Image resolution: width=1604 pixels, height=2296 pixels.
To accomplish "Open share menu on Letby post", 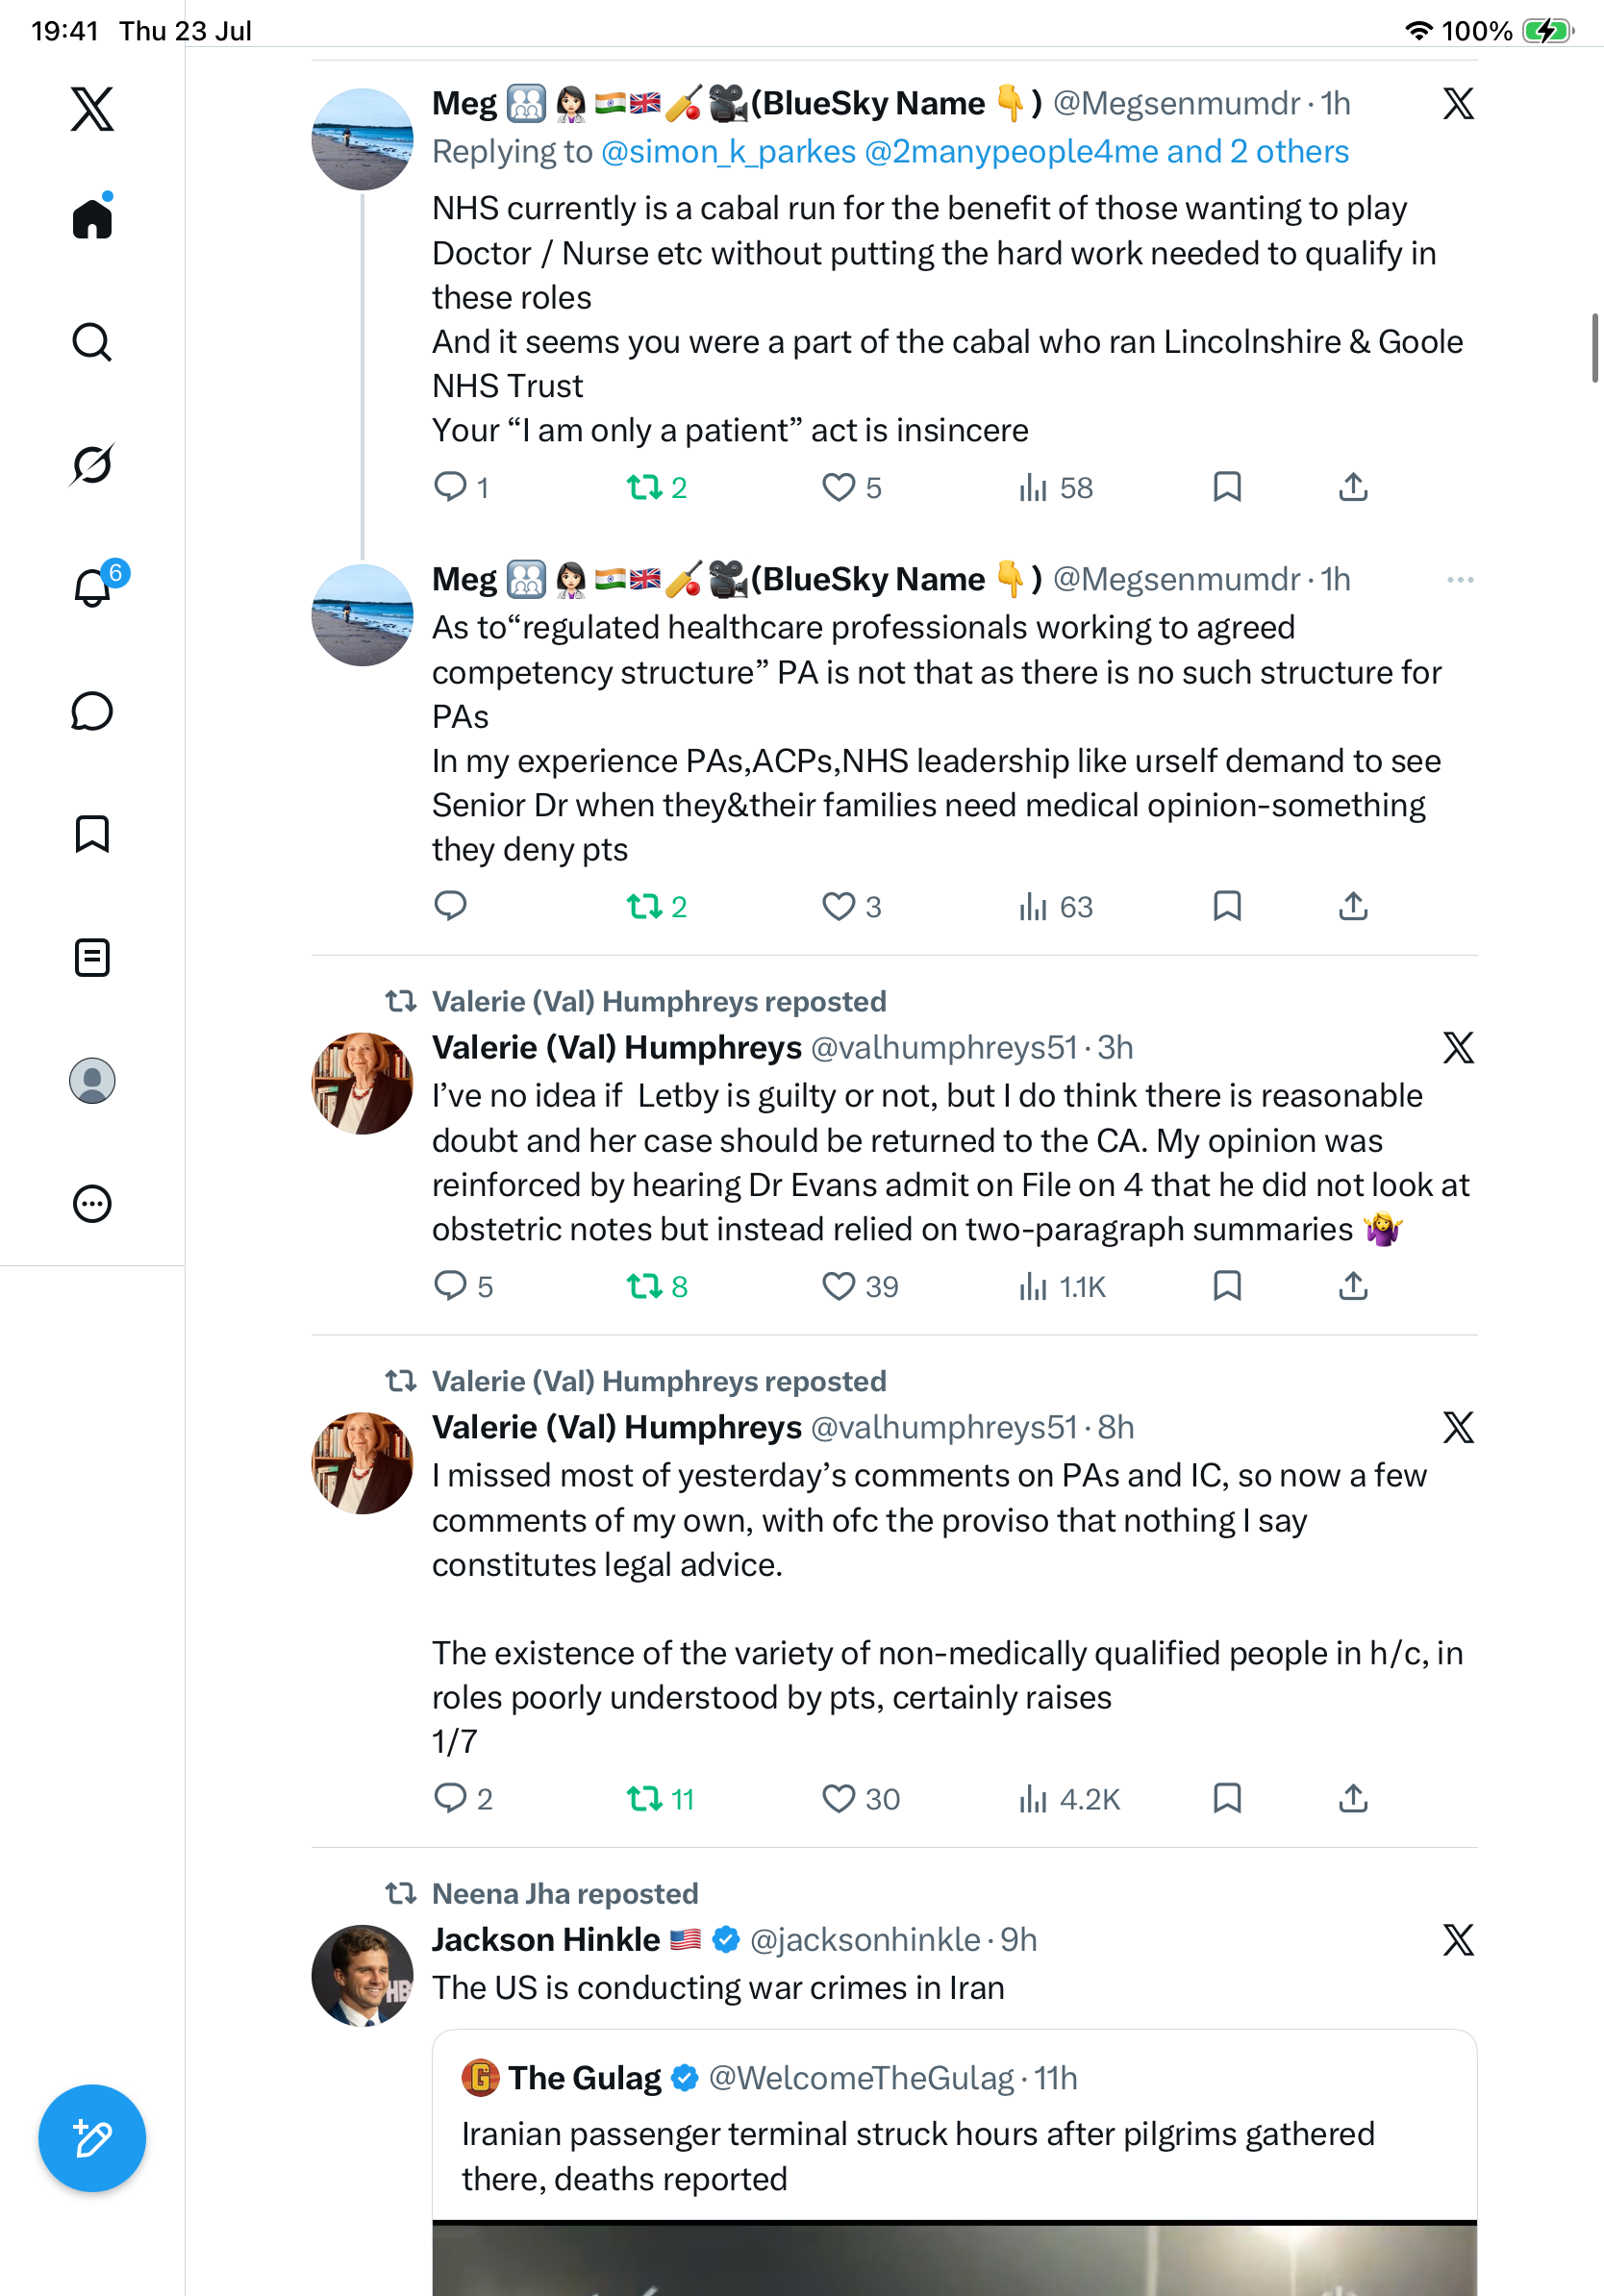I will coord(1353,1286).
